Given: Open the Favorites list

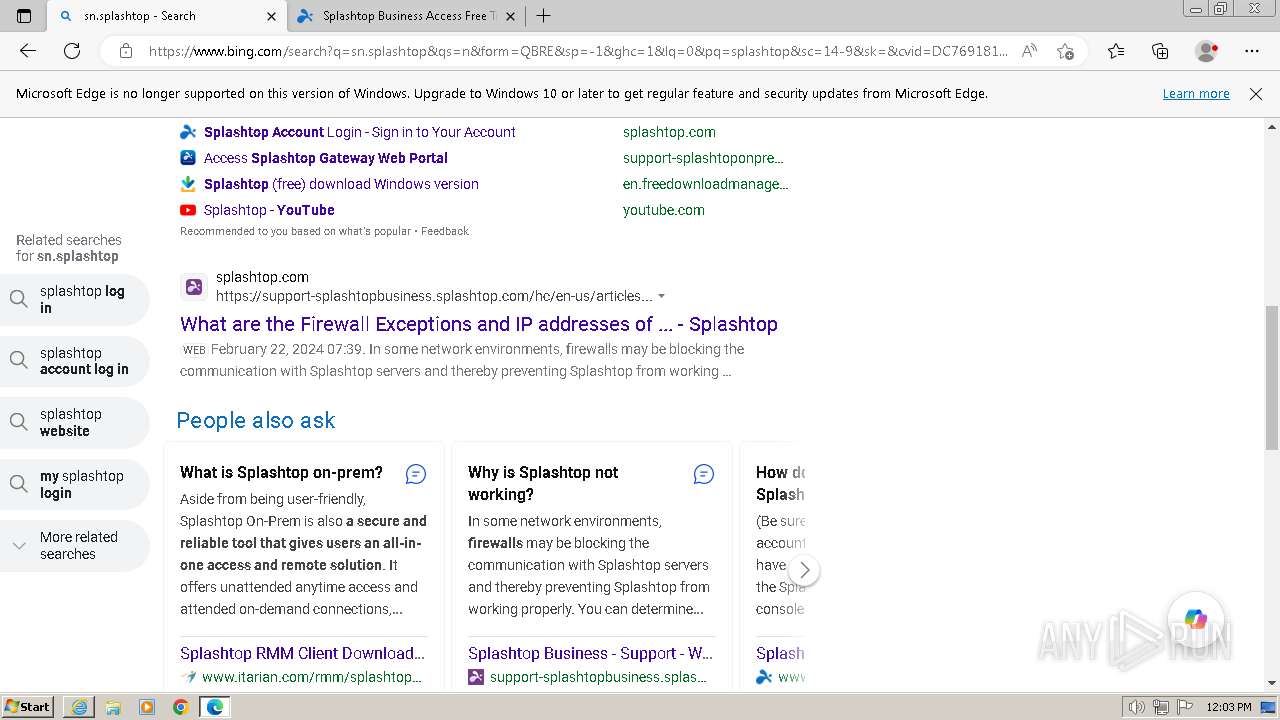Looking at the screenshot, I should tap(1116, 51).
